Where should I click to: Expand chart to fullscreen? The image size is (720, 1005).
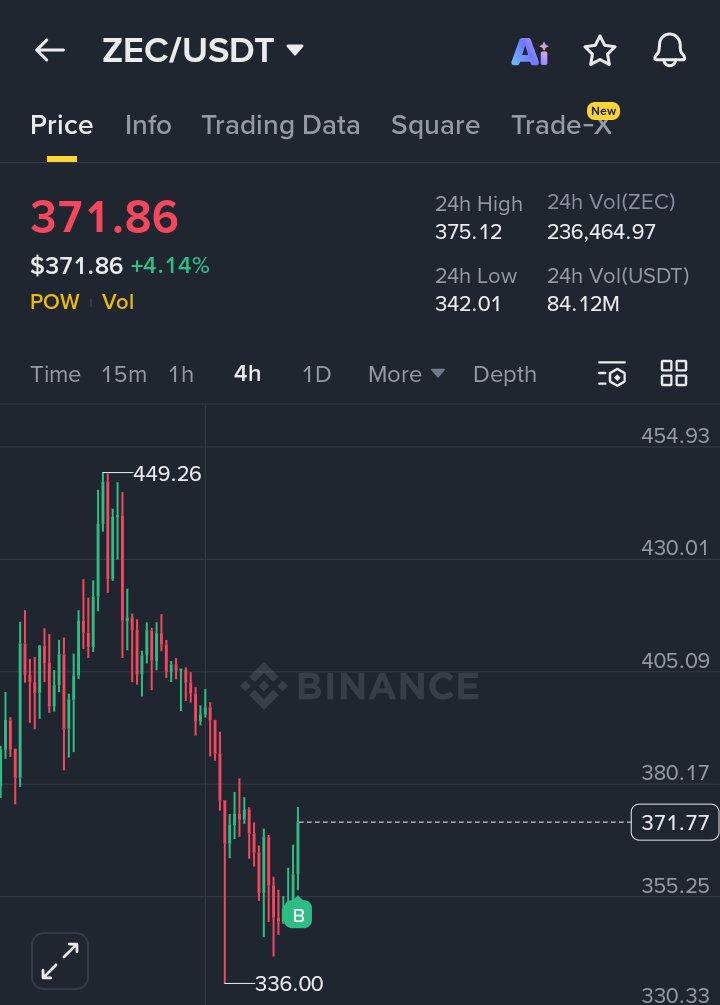tap(60, 961)
